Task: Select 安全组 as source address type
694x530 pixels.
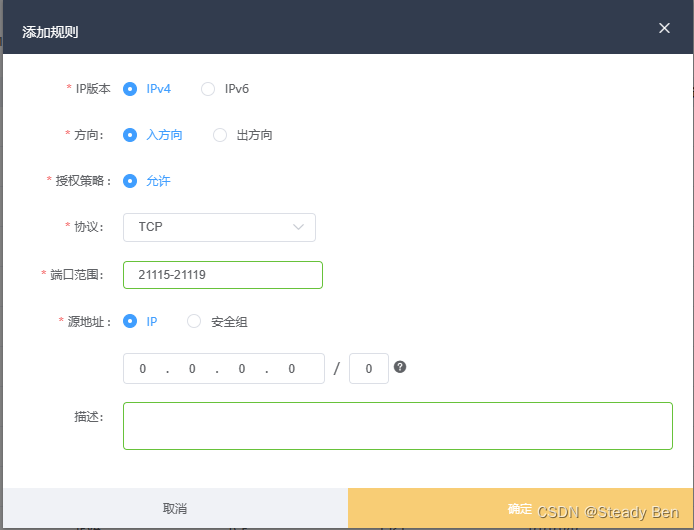Action: 195,322
